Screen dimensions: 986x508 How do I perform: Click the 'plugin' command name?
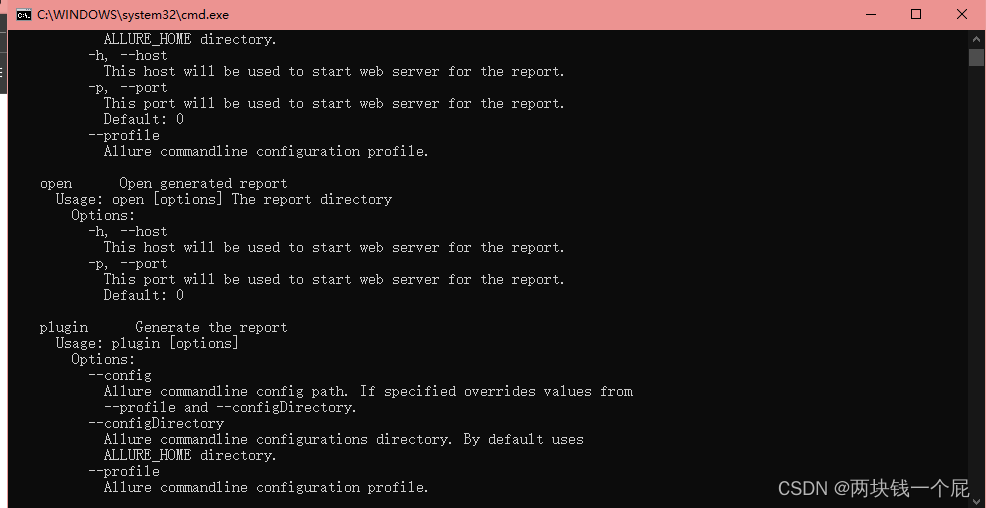pyautogui.click(x=64, y=328)
